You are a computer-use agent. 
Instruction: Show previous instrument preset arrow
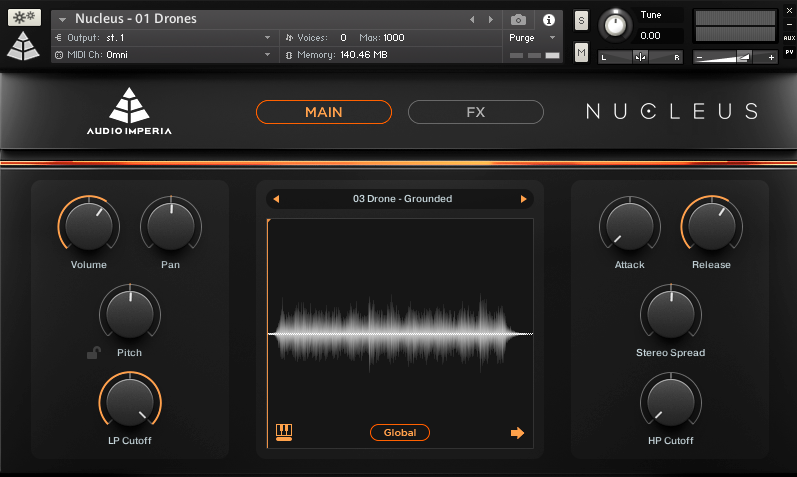coord(472,20)
